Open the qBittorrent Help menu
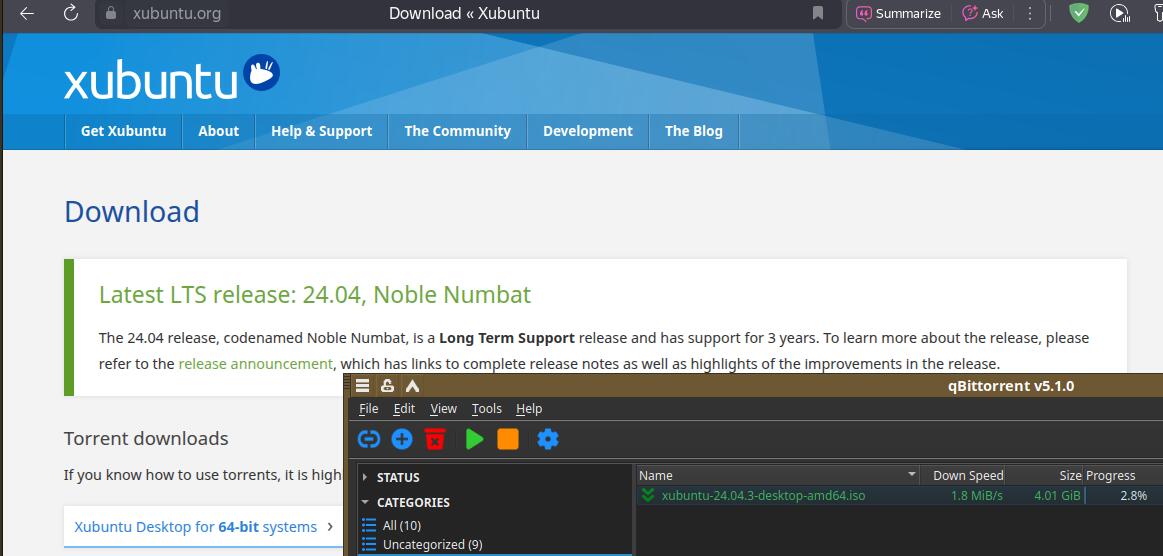This screenshot has height=556, width=1163. click(529, 408)
